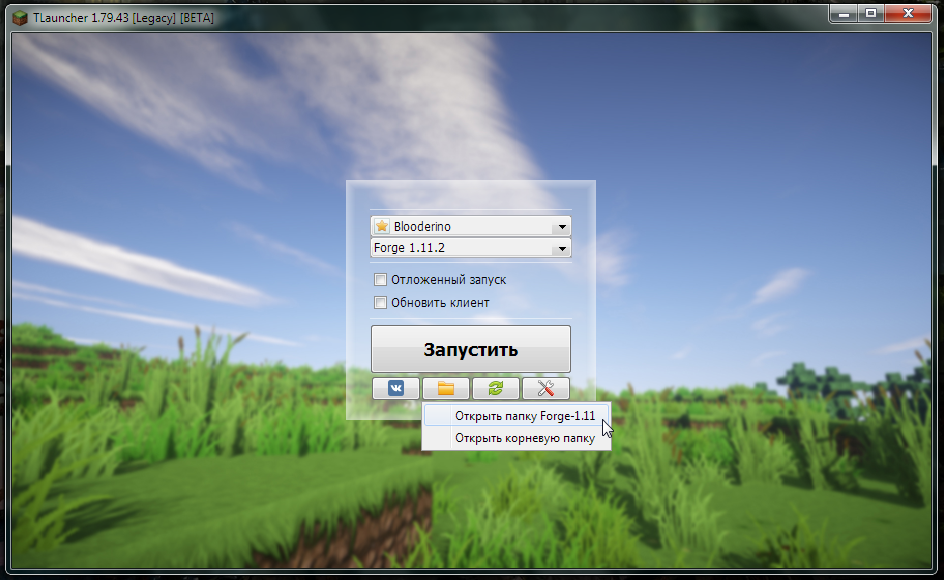The height and width of the screenshot is (580, 944).
Task: Click the Blooderino account name field
Action: (471, 226)
